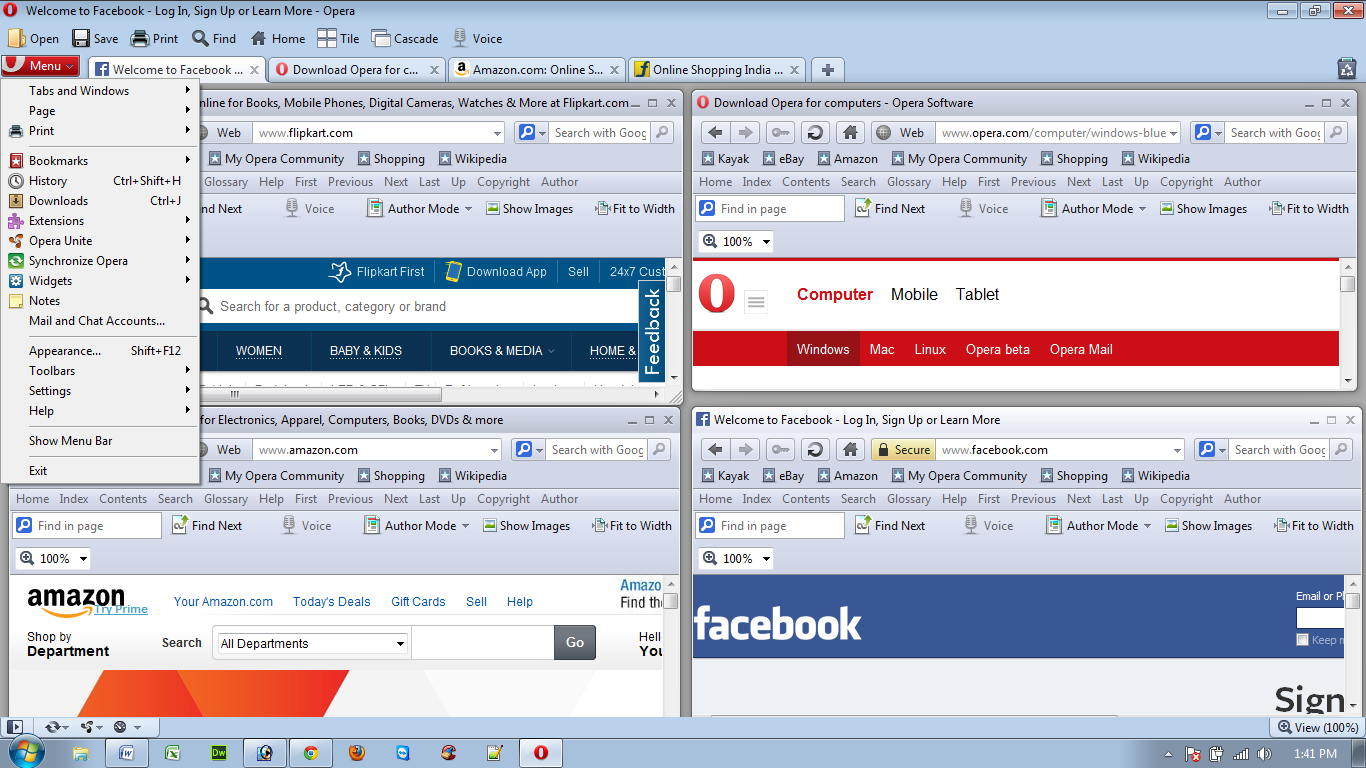Toggle Show Images in Opera Software window
Screen dimensions: 1366x768
point(1203,208)
